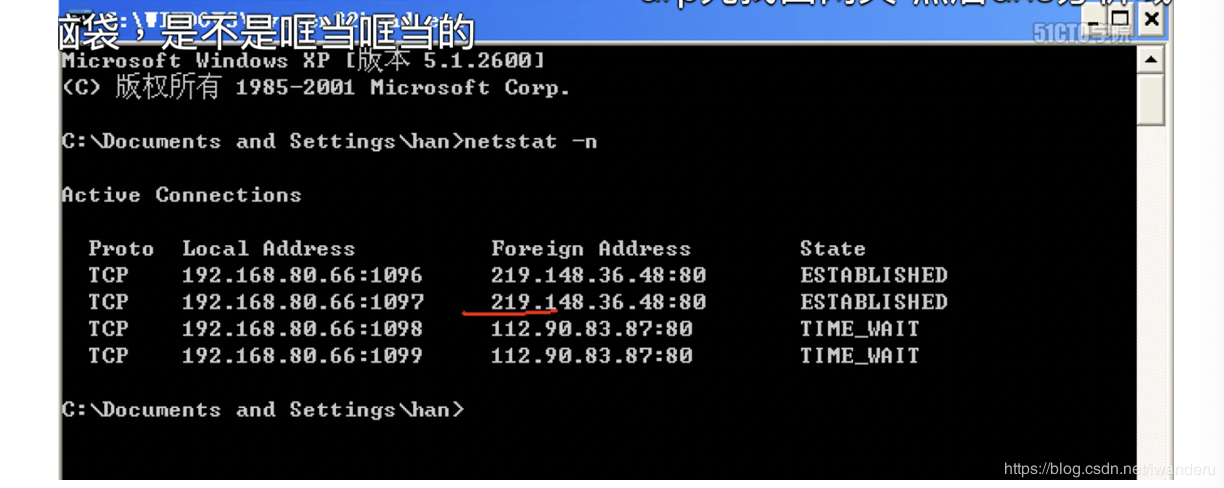Click foreign address 112.90.83.87:80 on port 1098 row
Image resolution: width=1224 pixels, height=488 pixels.
(x=591, y=329)
